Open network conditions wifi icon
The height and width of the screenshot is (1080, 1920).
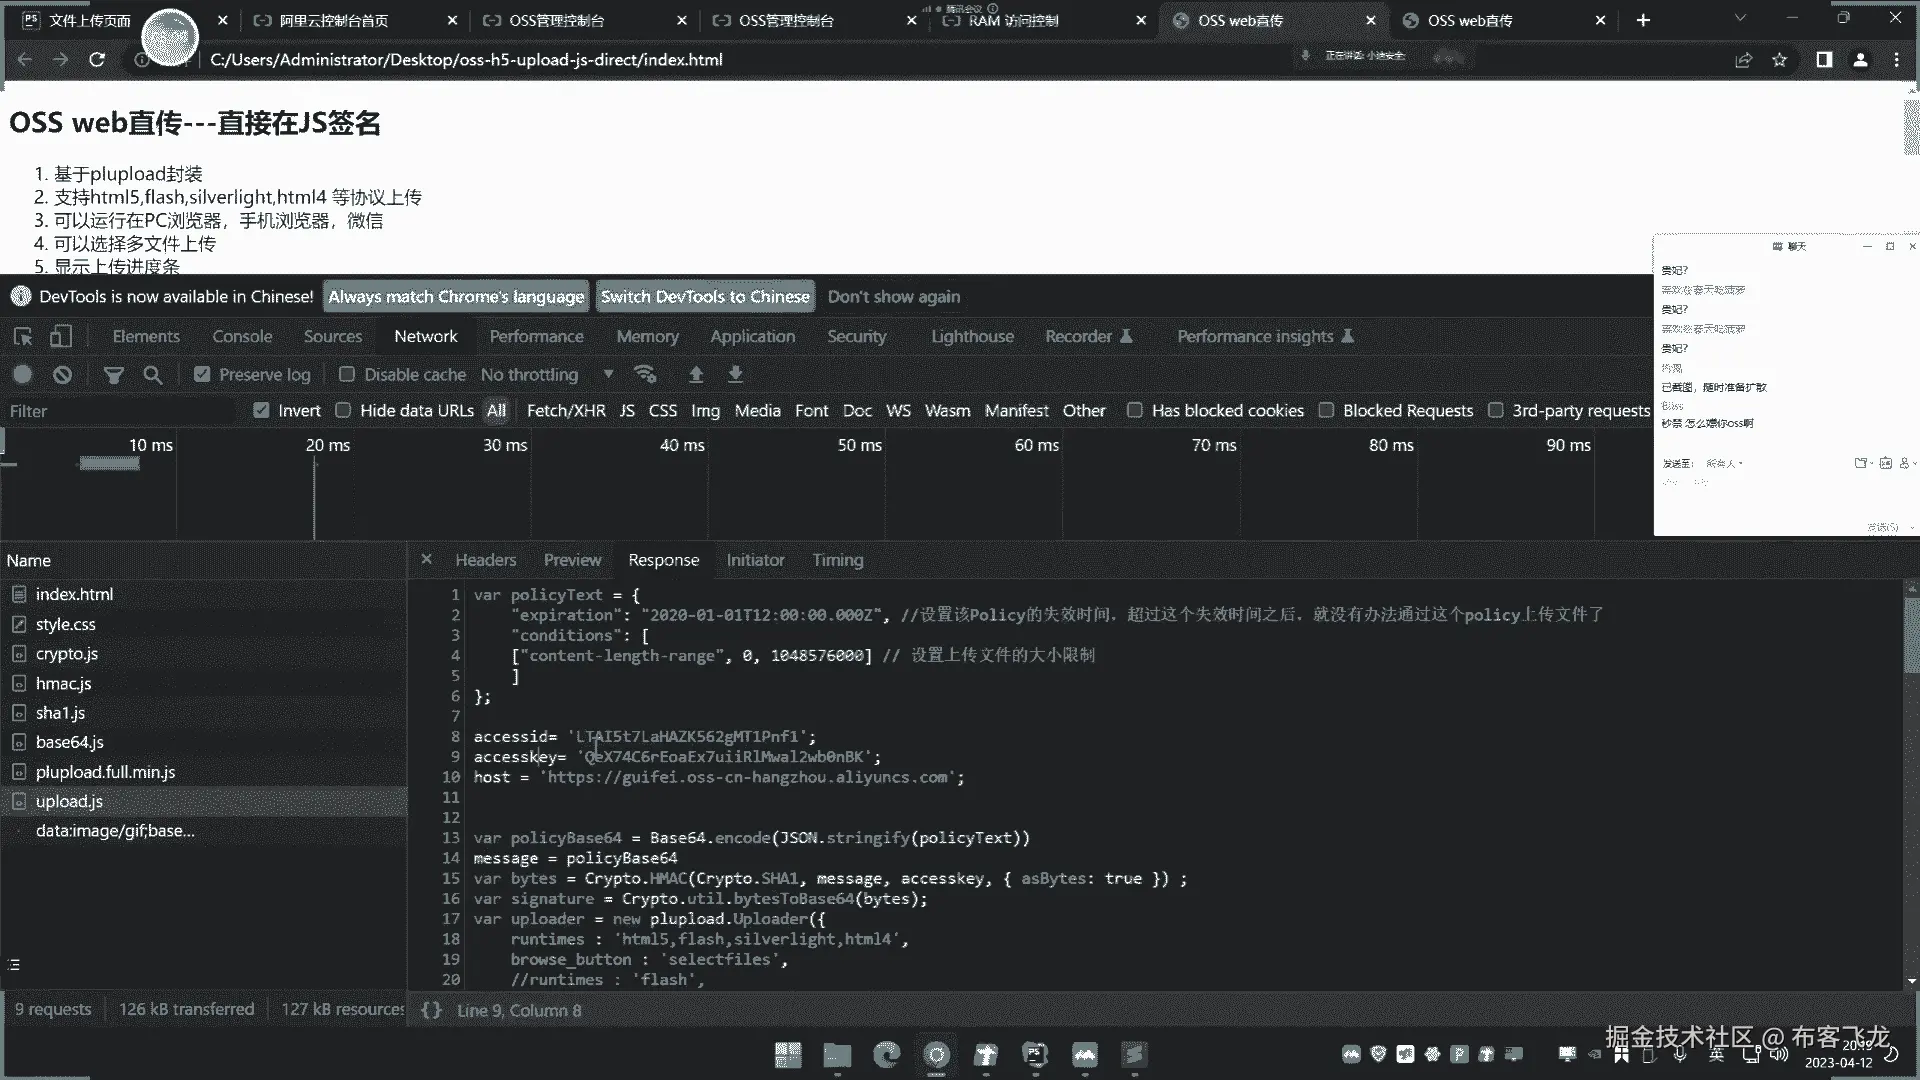[x=645, y=374]
